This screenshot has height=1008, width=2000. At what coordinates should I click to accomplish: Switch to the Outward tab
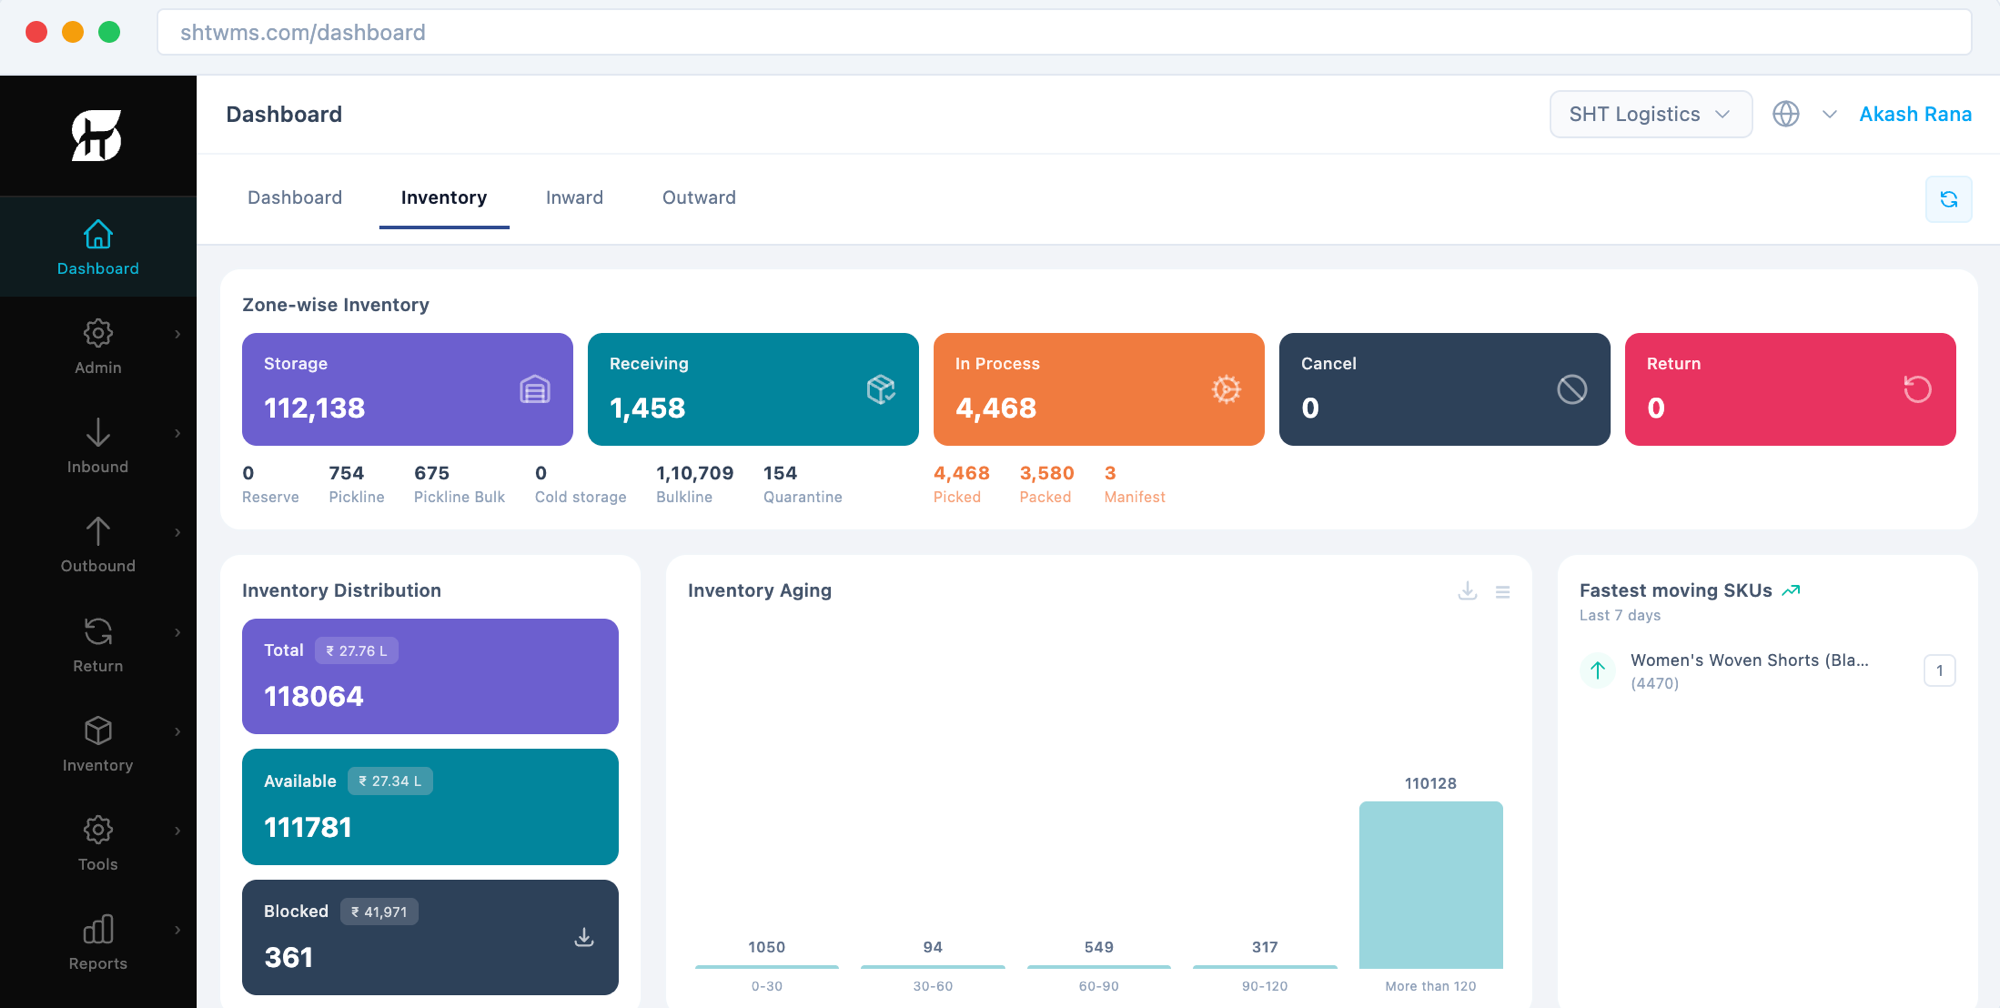click(x=699, y=197)
